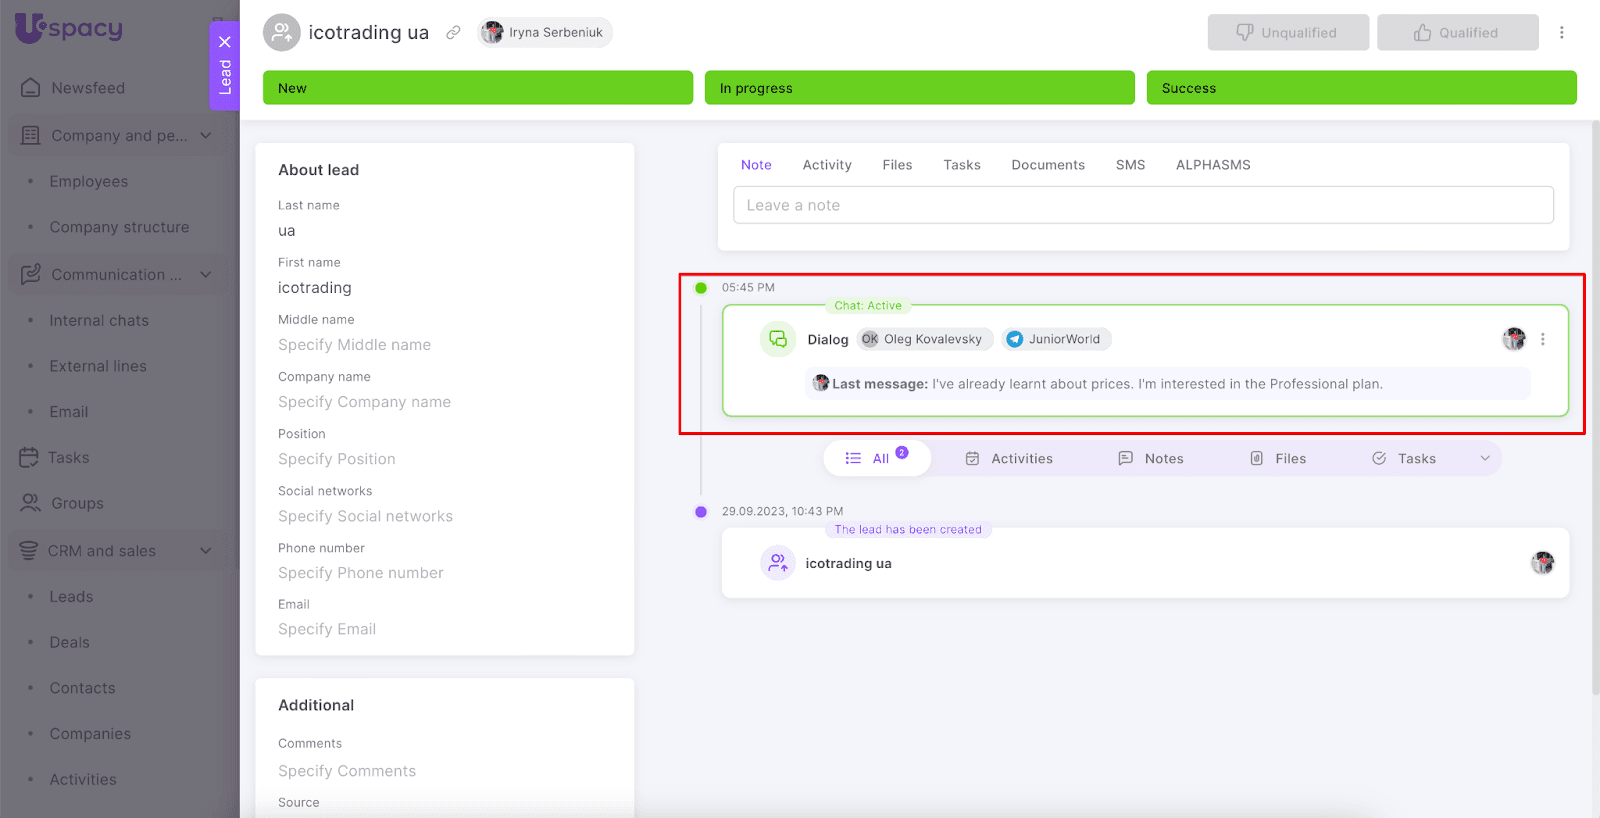Close the Lead panel with X icon
Screen dimensions: 1600x818
[x=225, y=42]
